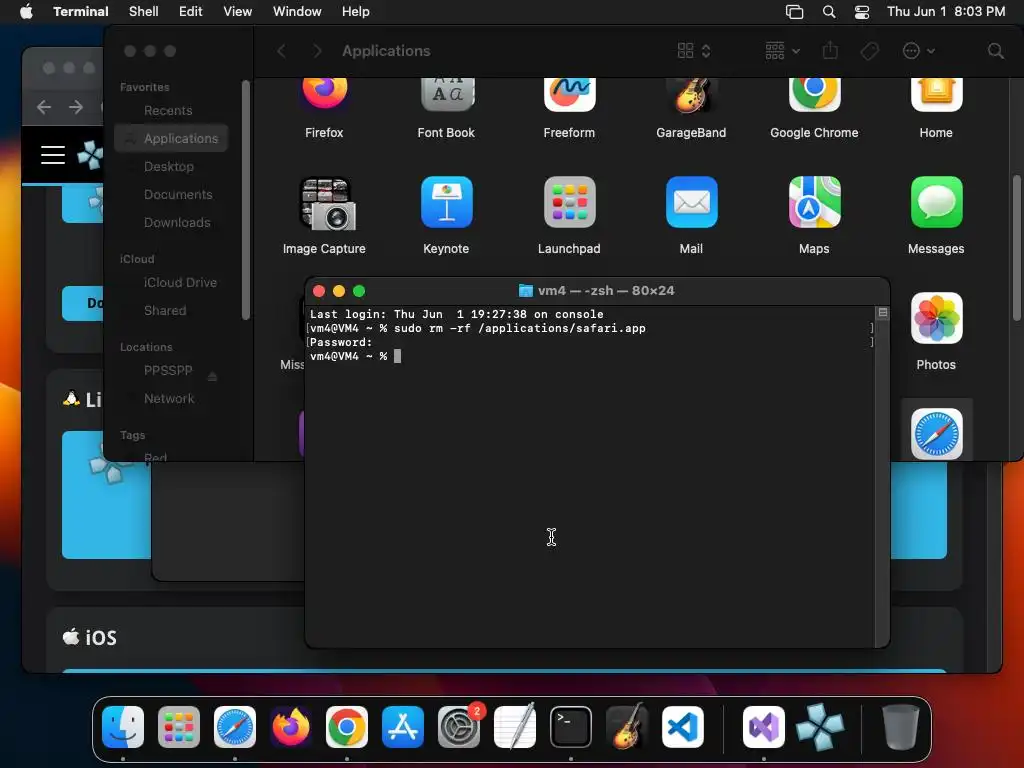1024x768 pixels.
Task: Click the Finder search magnifier icon
Action: pos(995,51)
